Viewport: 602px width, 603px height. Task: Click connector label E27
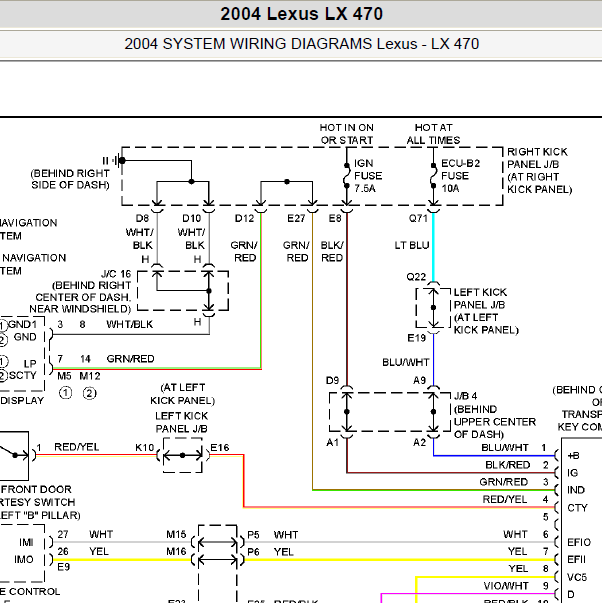coord(296,218)
